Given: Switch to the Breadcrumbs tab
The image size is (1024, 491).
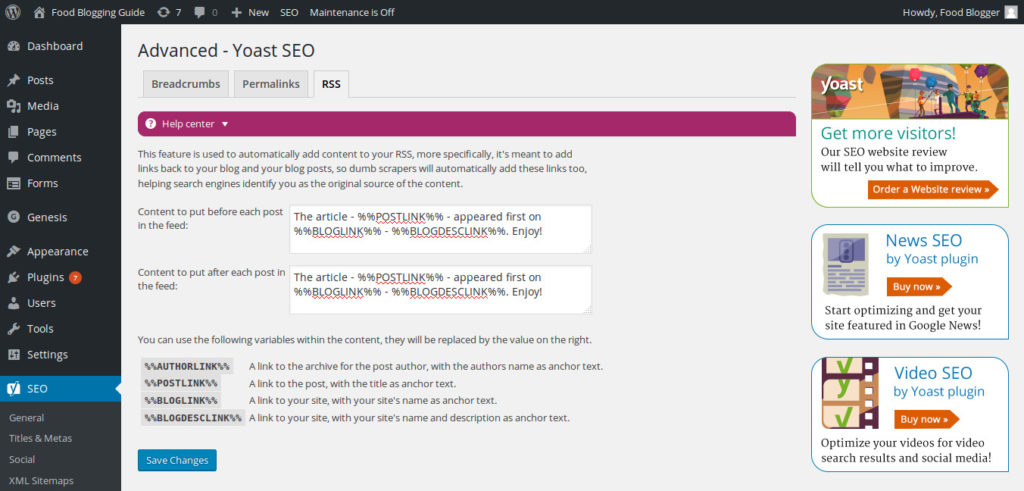Looking at the screenshot, I should (185, 84).
